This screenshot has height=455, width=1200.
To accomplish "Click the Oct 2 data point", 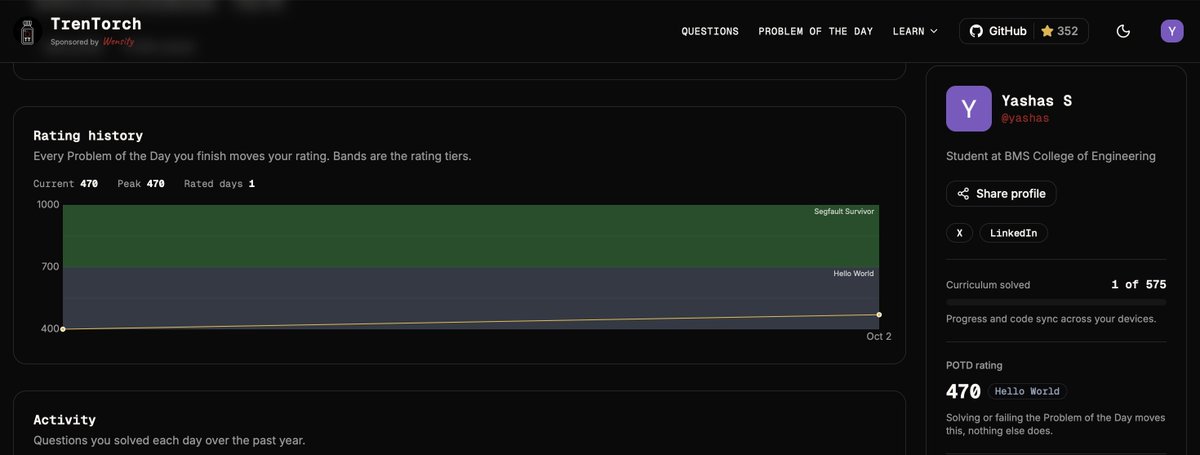I will (x=878, y=315).
